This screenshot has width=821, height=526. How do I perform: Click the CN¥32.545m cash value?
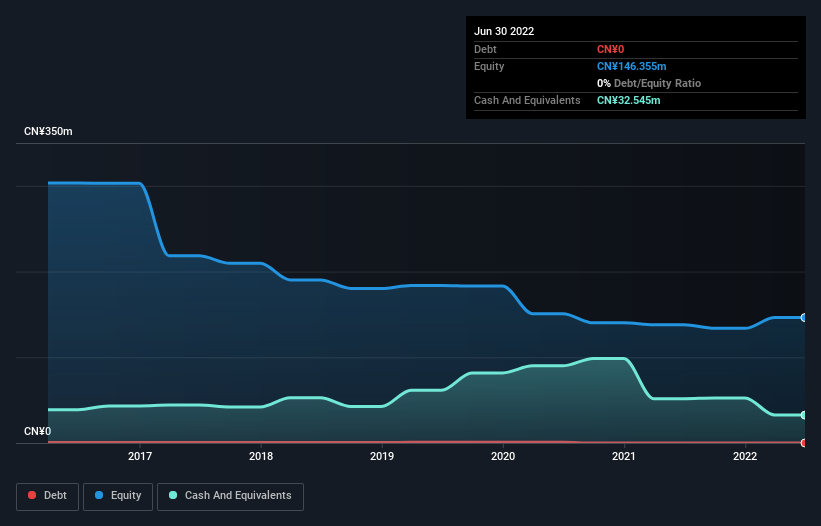coord(628,100)
